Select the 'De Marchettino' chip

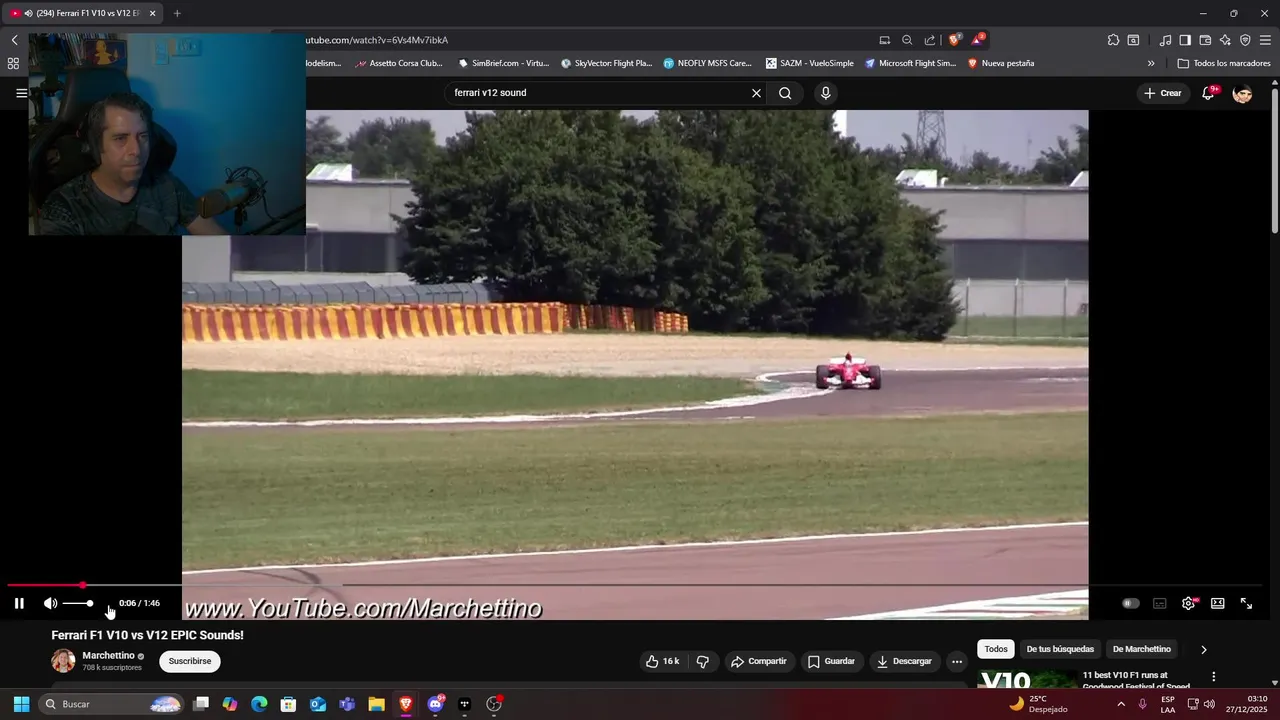[x=1142, y=649]
